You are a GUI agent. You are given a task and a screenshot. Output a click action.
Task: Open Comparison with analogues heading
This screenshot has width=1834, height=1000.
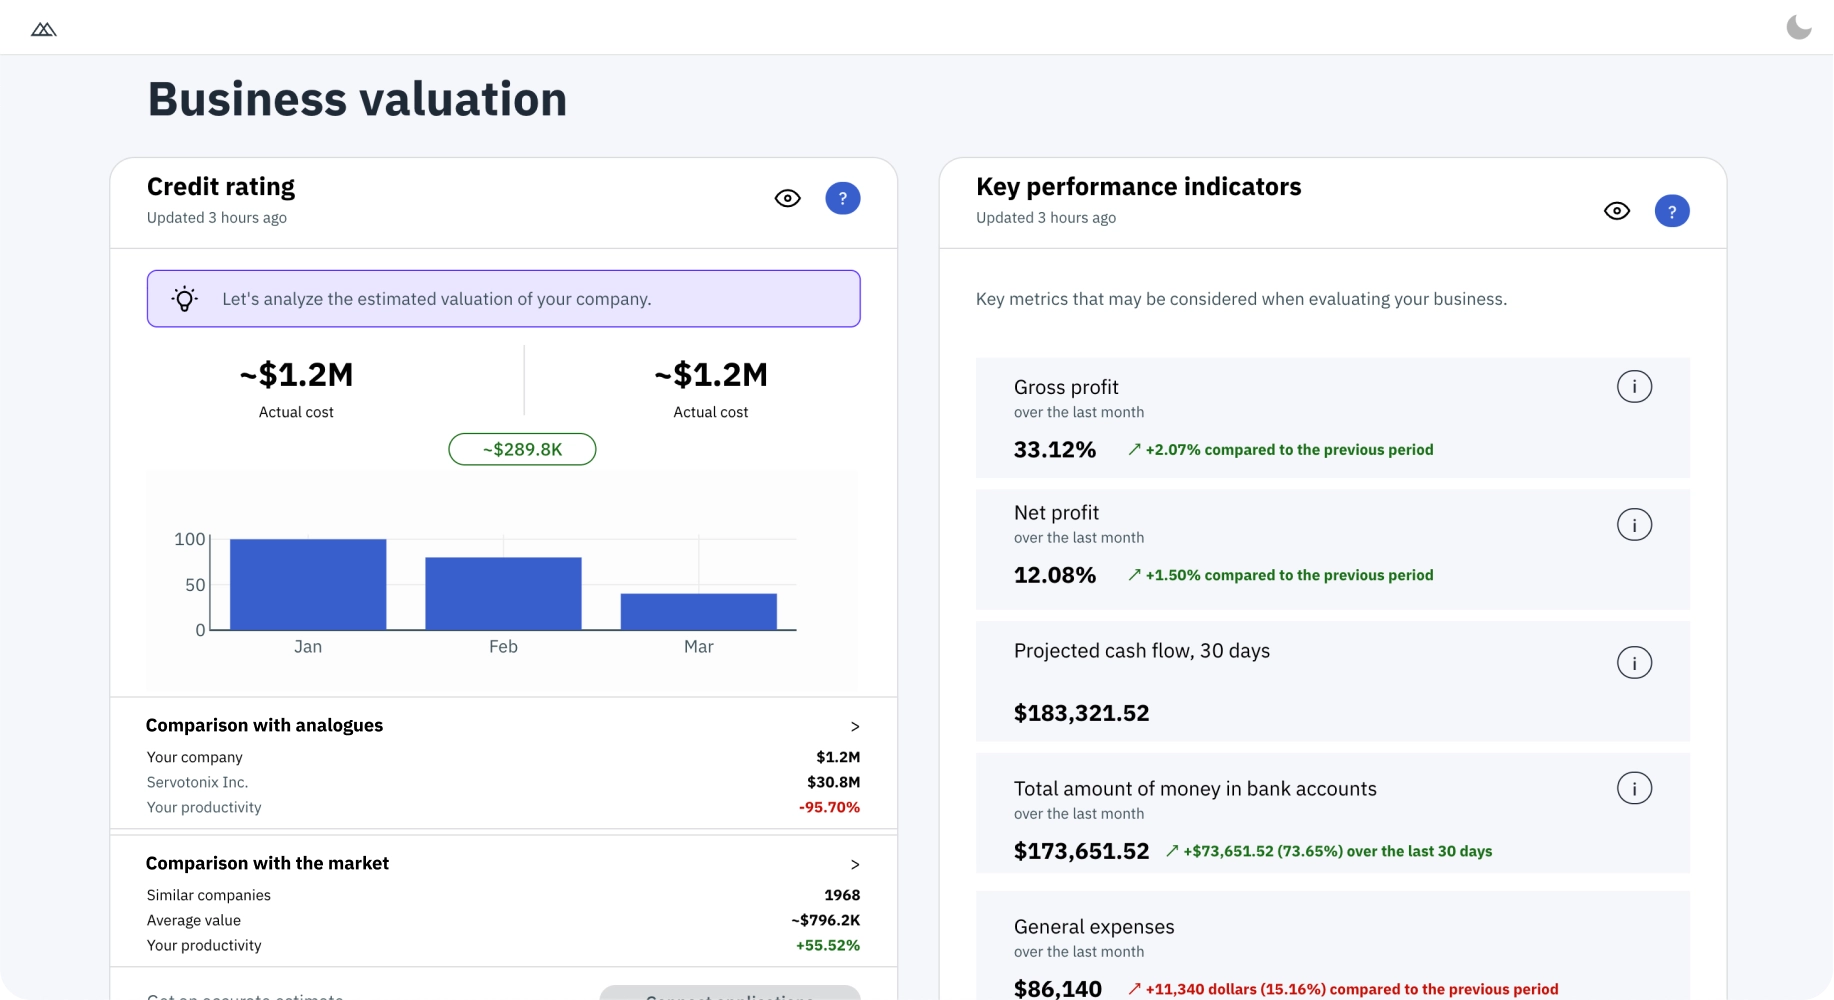(264, 725)
